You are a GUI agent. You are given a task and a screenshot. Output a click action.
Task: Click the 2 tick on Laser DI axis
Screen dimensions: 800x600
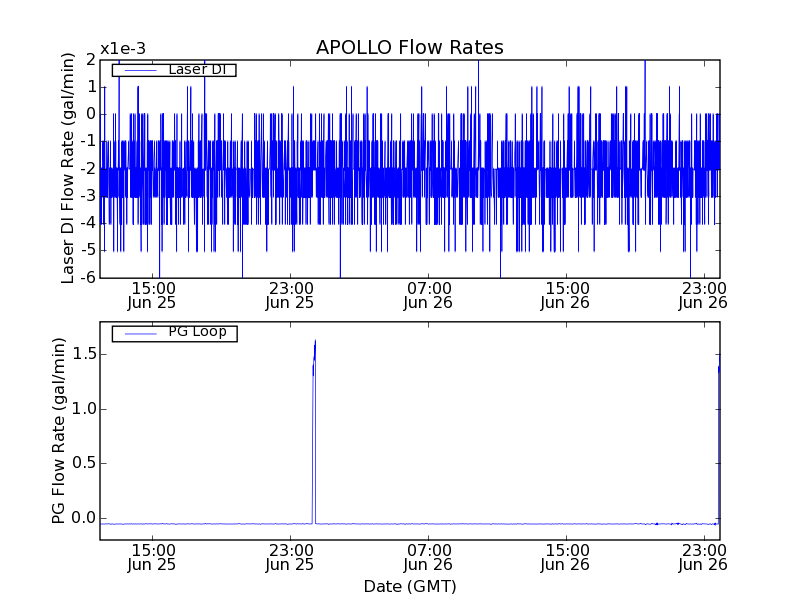click(91, 60)
